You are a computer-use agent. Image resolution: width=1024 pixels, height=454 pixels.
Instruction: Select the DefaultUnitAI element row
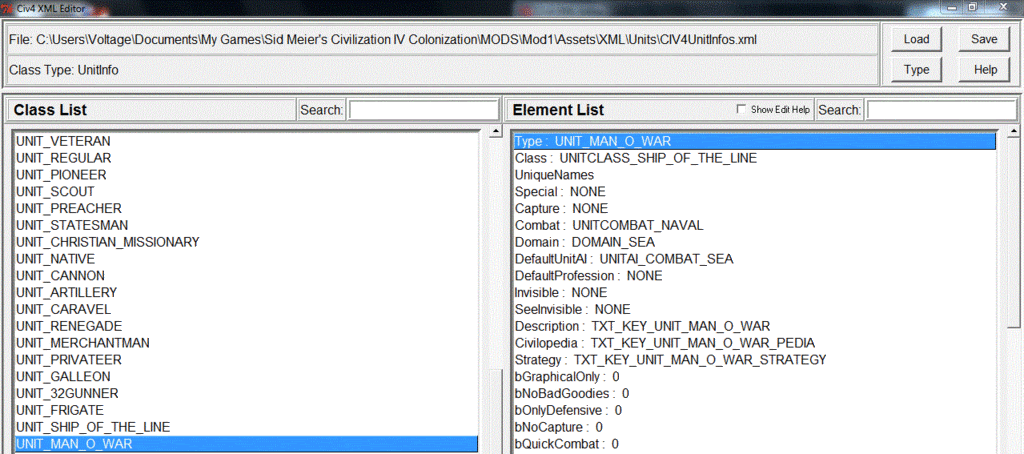[754, 259]
